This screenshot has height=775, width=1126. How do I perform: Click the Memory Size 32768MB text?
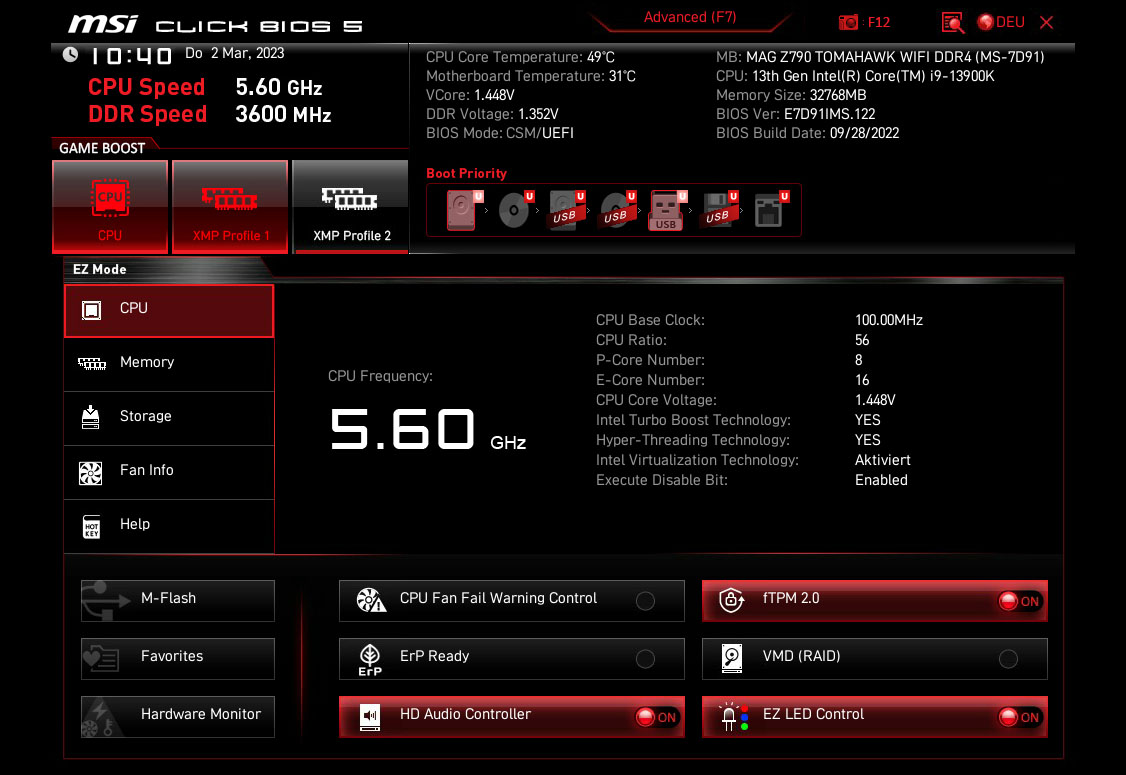click(x=791, y=95)
